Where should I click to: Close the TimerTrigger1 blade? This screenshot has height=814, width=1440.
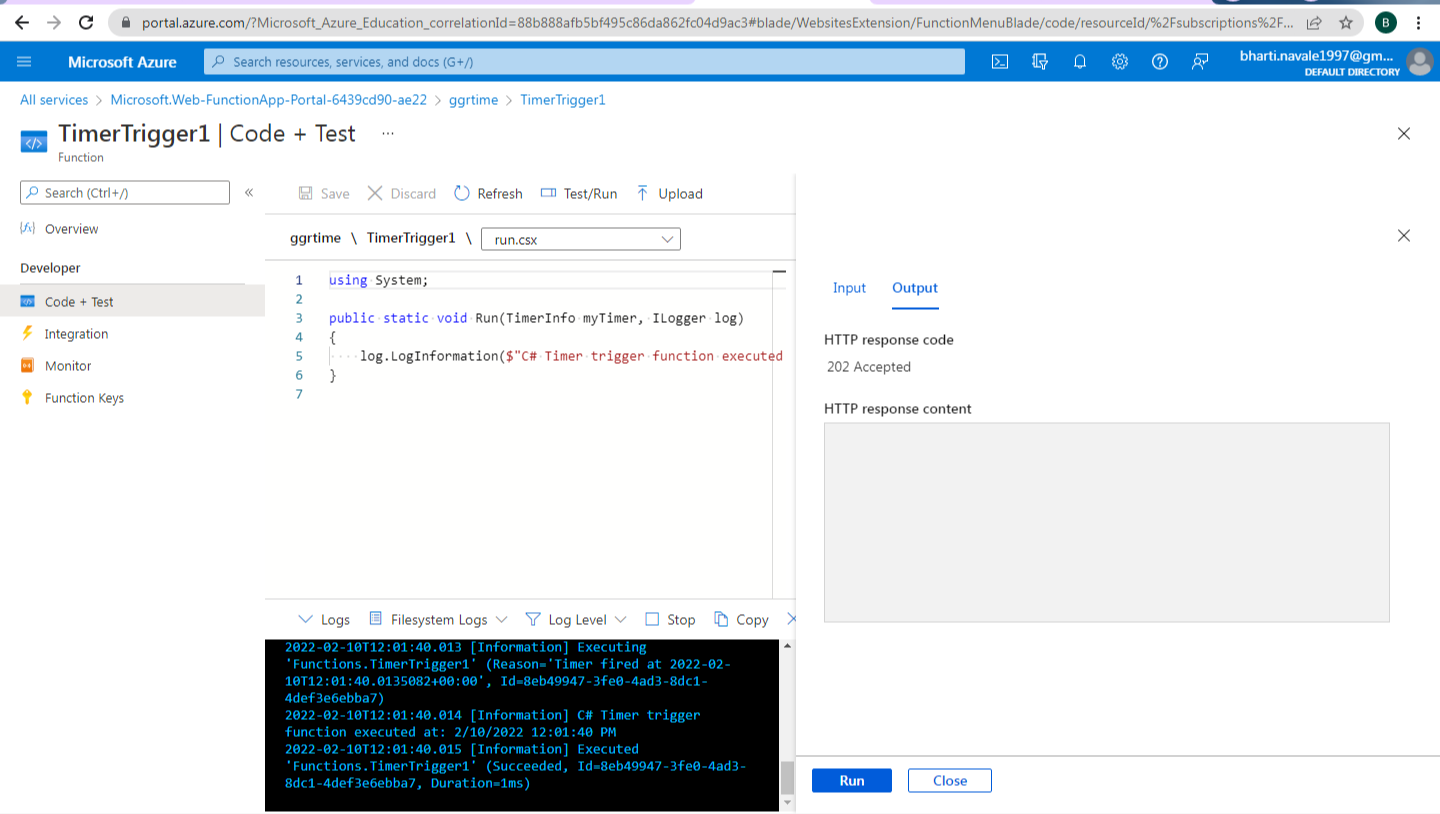[1404, 133]
